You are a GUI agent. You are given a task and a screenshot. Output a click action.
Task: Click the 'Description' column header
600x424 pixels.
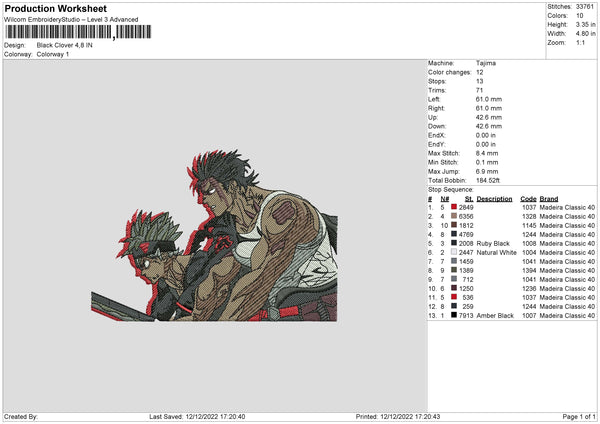[494, 199]
